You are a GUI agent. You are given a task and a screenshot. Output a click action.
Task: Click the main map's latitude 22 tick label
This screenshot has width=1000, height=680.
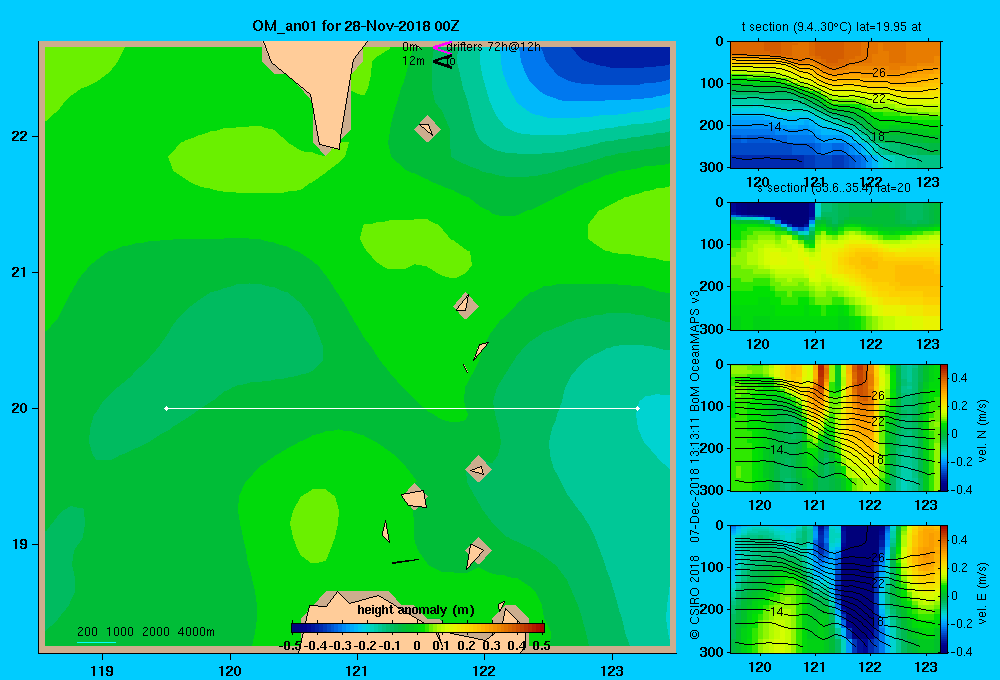pyautogui.click(x=20, y=136)
